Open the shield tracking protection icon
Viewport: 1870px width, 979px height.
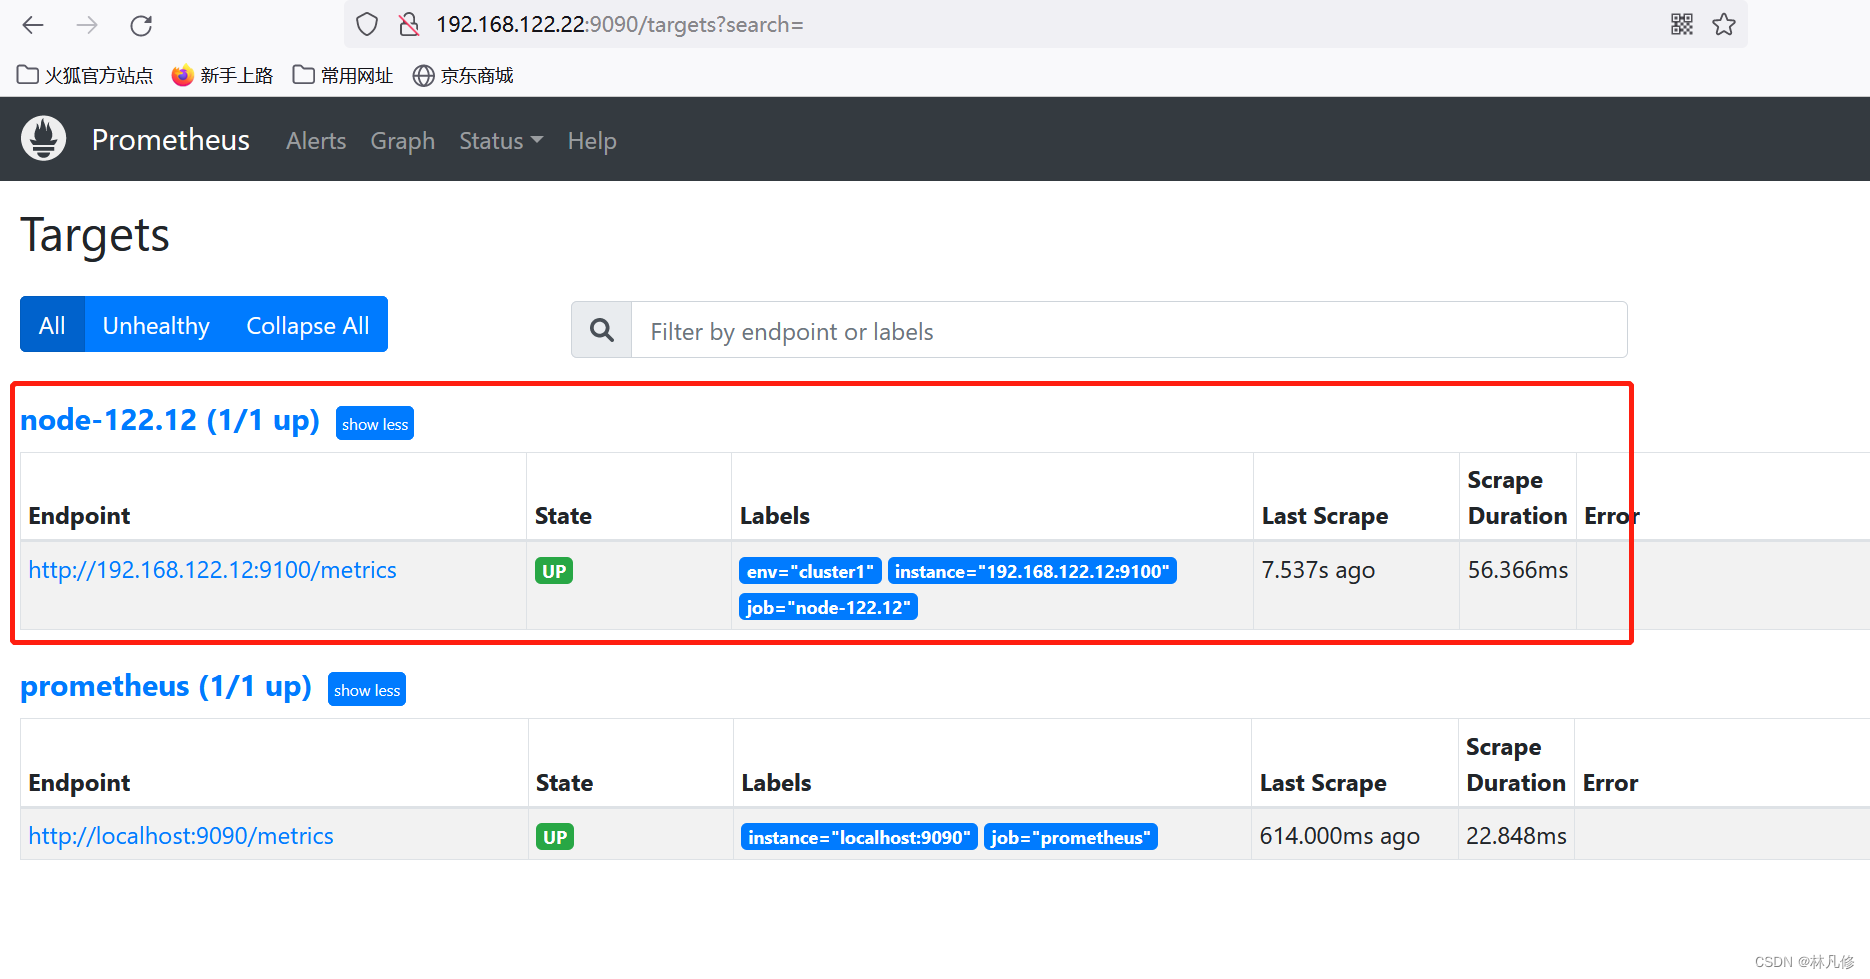point(367,24)
